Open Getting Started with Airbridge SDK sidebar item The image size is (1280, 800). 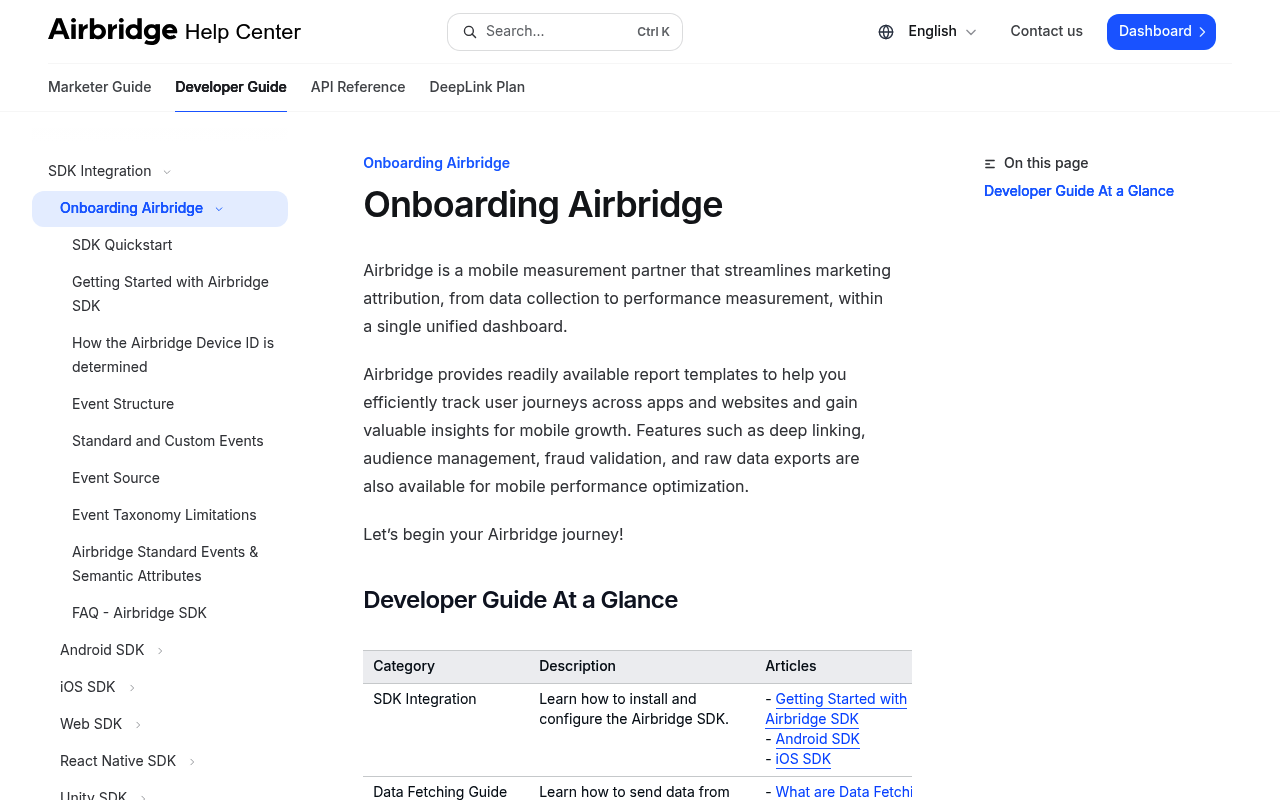[x=170, y=294]
